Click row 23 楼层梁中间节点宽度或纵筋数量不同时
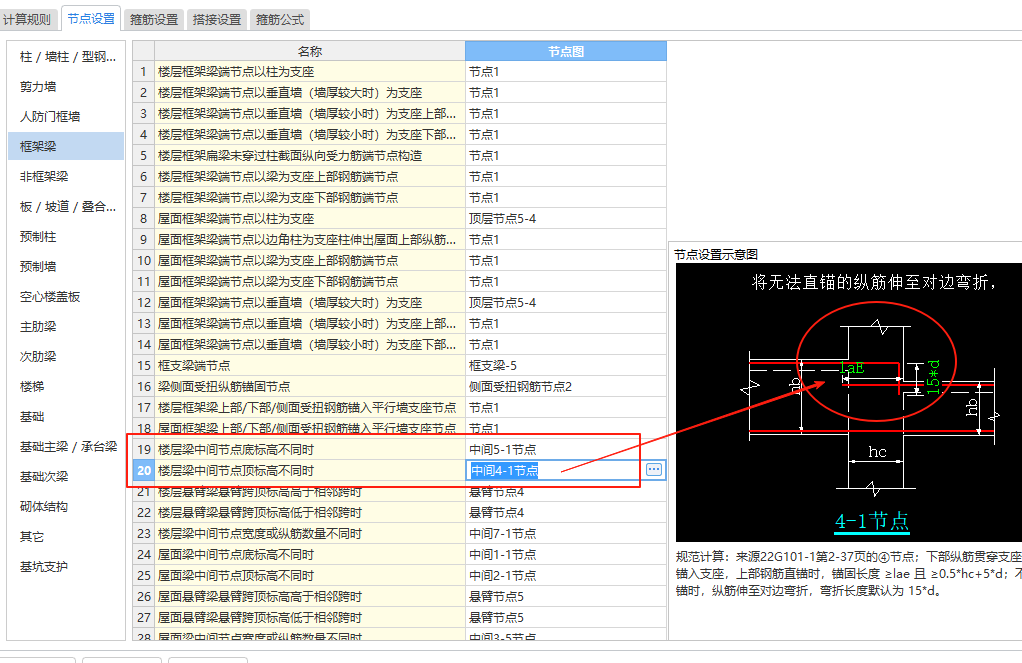Viewport: 1022px width, 663px height. coord(310,533)
